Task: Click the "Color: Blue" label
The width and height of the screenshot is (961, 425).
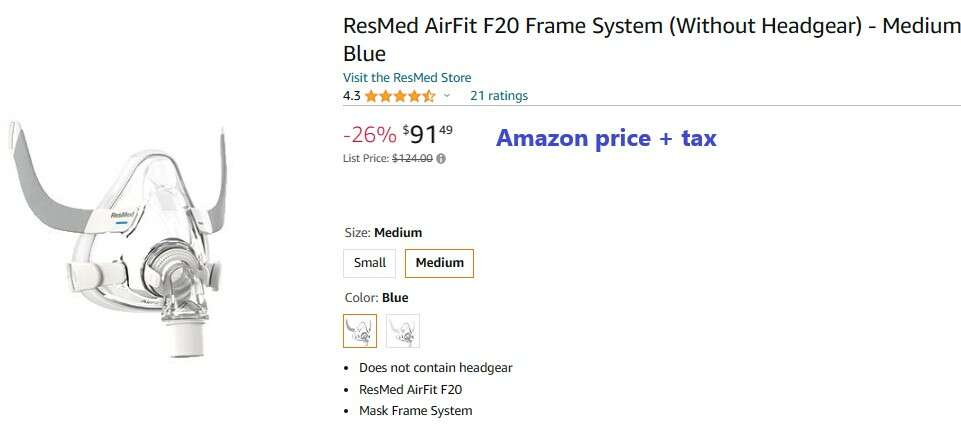Action: (375, 297)
